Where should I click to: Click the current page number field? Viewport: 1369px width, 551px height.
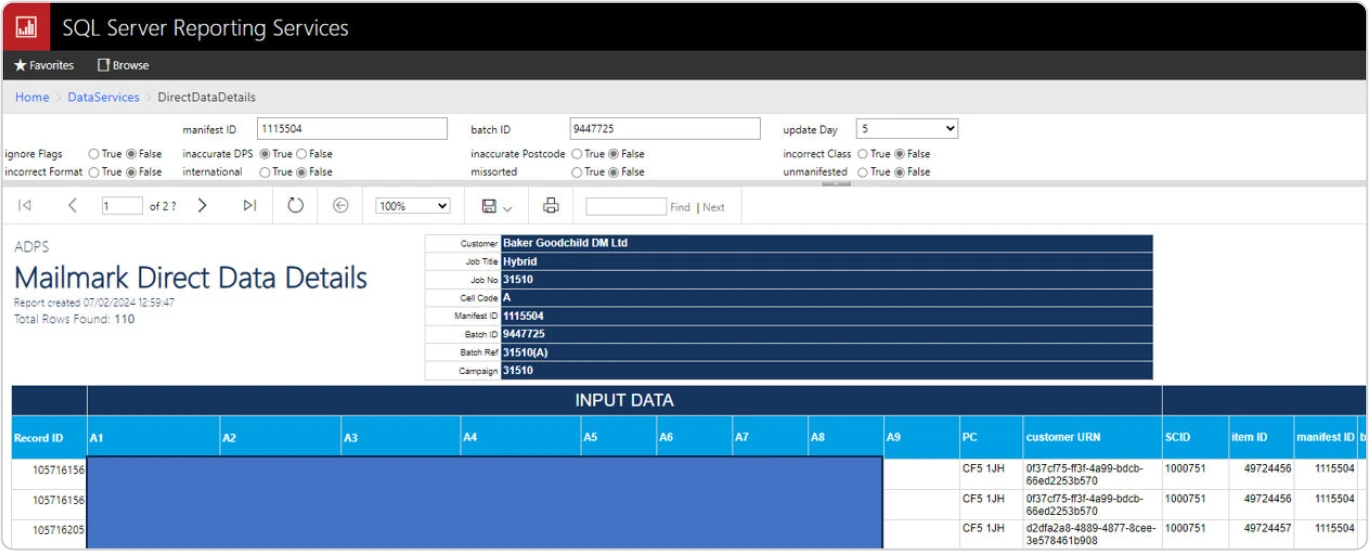122,206
